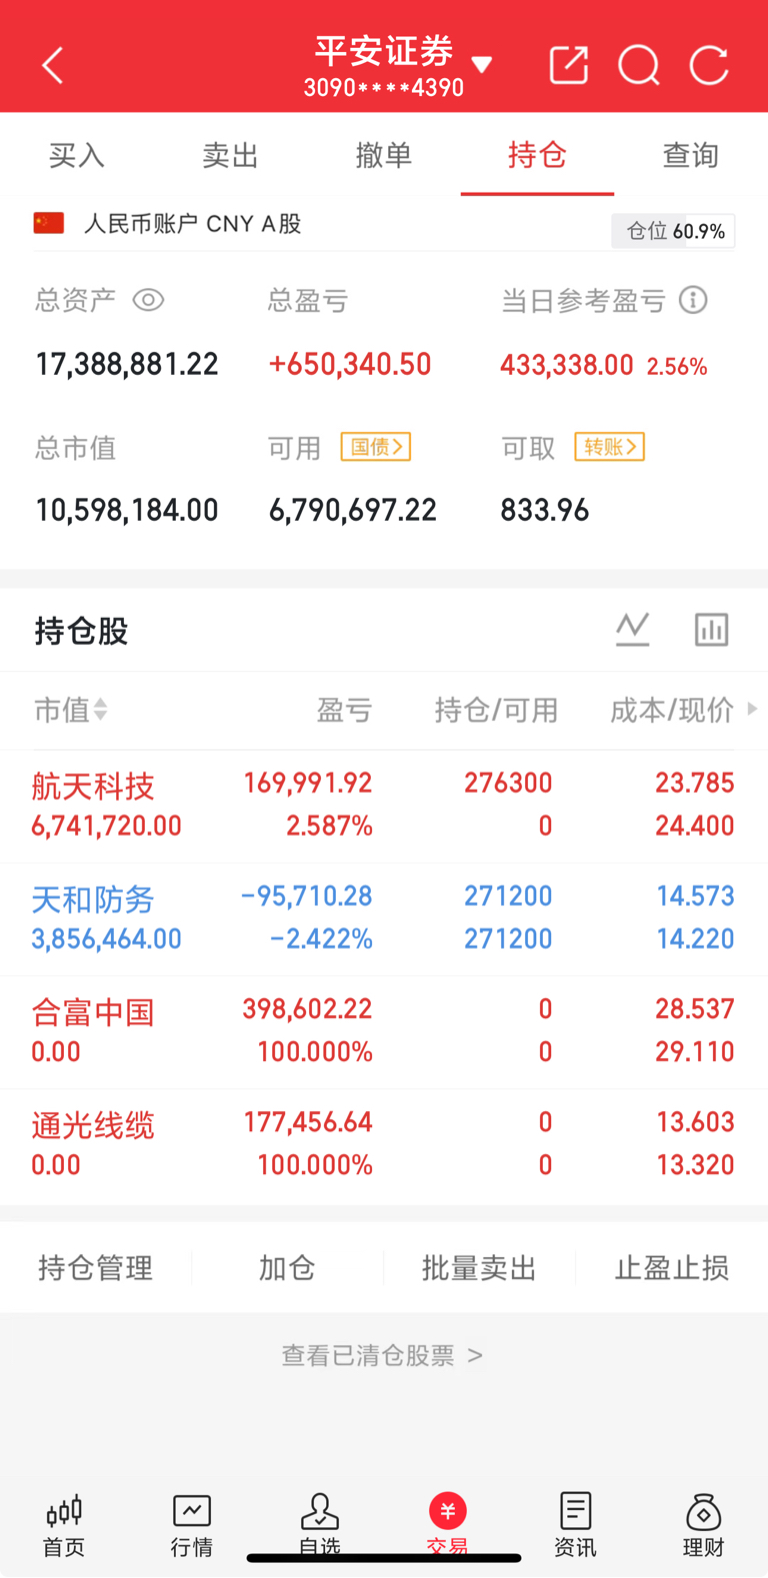The height and width of the screenshot is (1578, 768).
Task: Tap the 国债 button beside 可用
Action: [376, 447]
